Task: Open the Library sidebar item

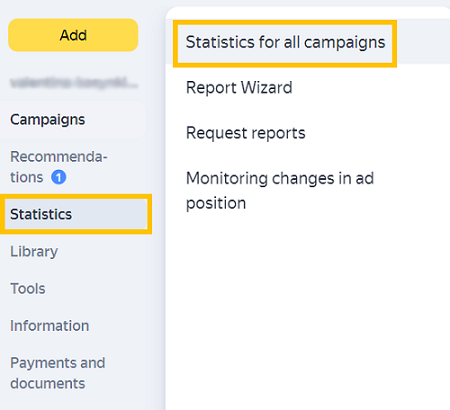Action: tap(34, 251)
